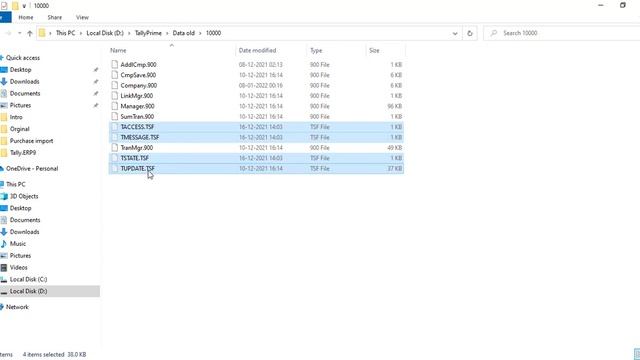Open the quick access toolbar dropdown arrow
The width and height of the screenshot is (640, 360).
(x=24, y=6)
